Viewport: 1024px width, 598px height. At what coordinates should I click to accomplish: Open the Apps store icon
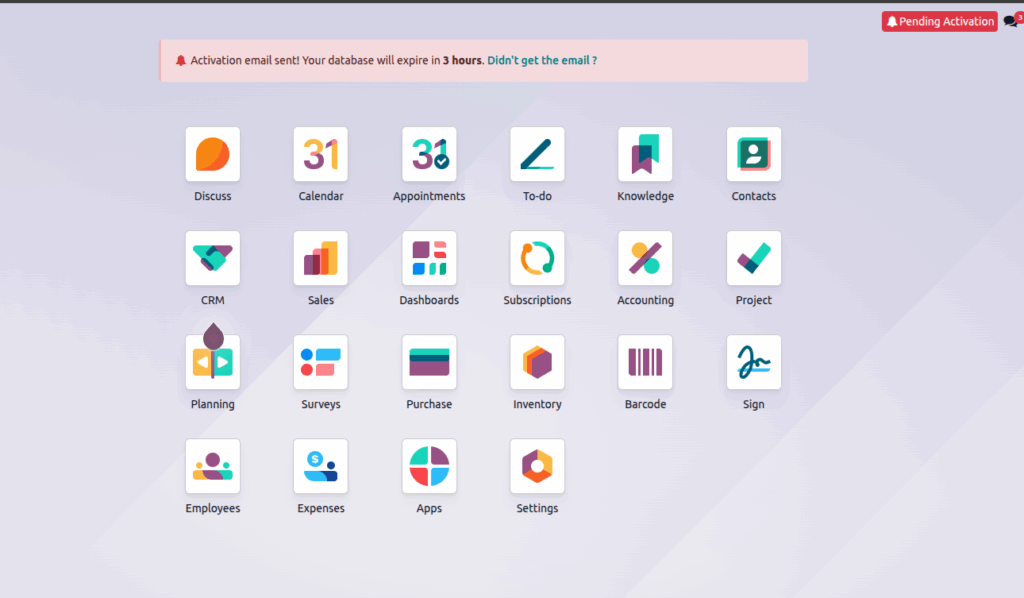point(429,466)
